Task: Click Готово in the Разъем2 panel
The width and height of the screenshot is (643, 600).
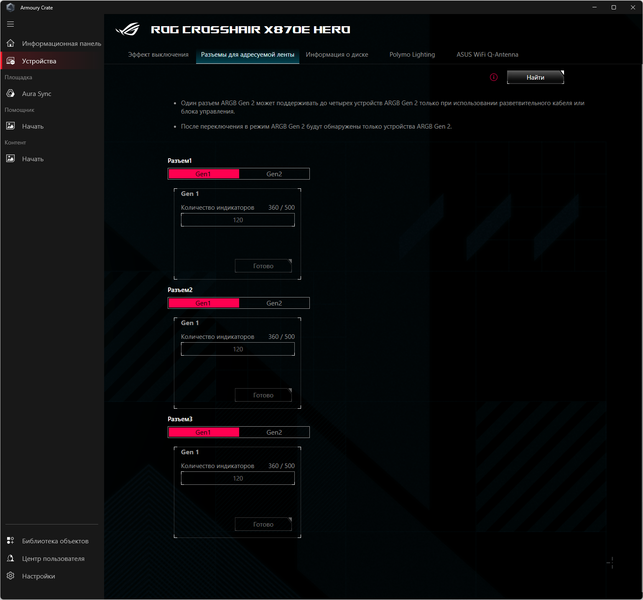Action: click(x=263, y=395)
